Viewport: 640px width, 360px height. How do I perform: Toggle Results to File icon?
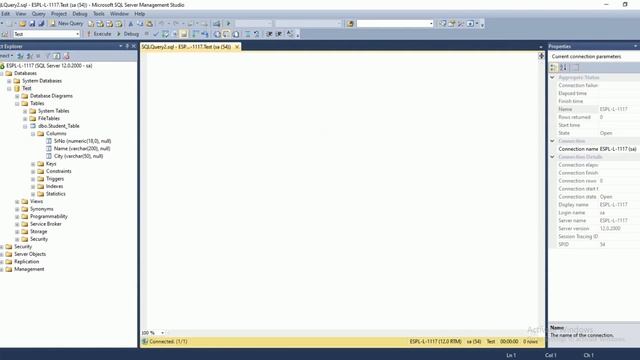coord(236,34)
